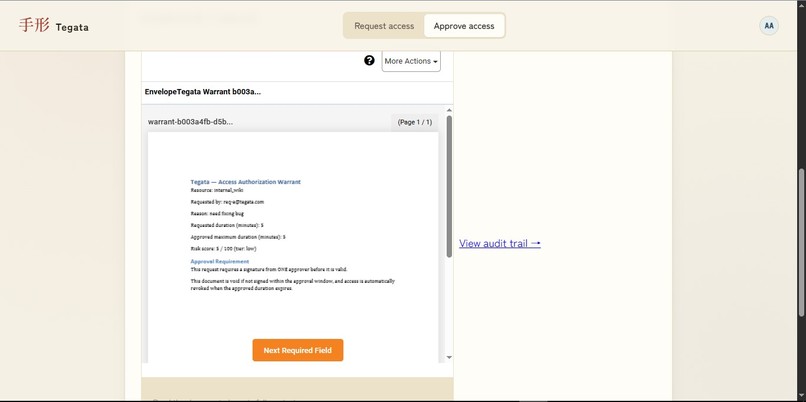This screenshot has width=806, height=402.
Task: Click the EnvelopeTegata Warrant b003a... title
Action: coord(203,92)
